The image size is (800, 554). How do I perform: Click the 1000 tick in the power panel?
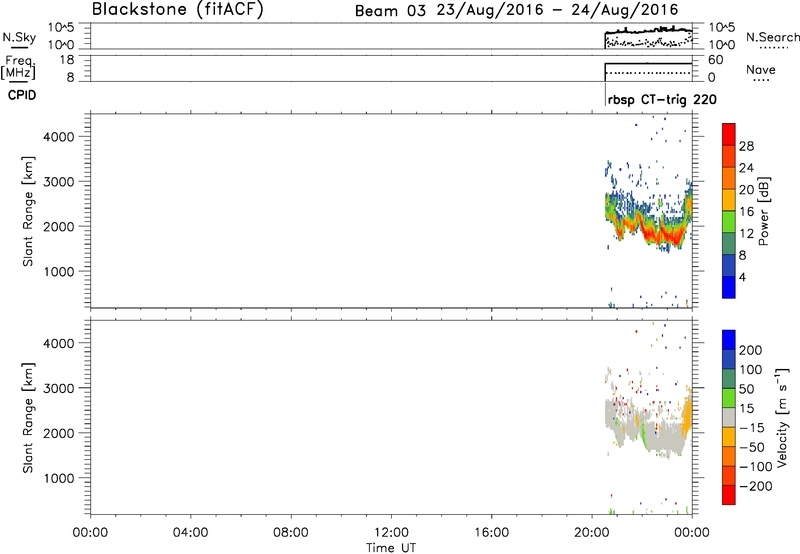pyautogui.click(x=59, y=271)
